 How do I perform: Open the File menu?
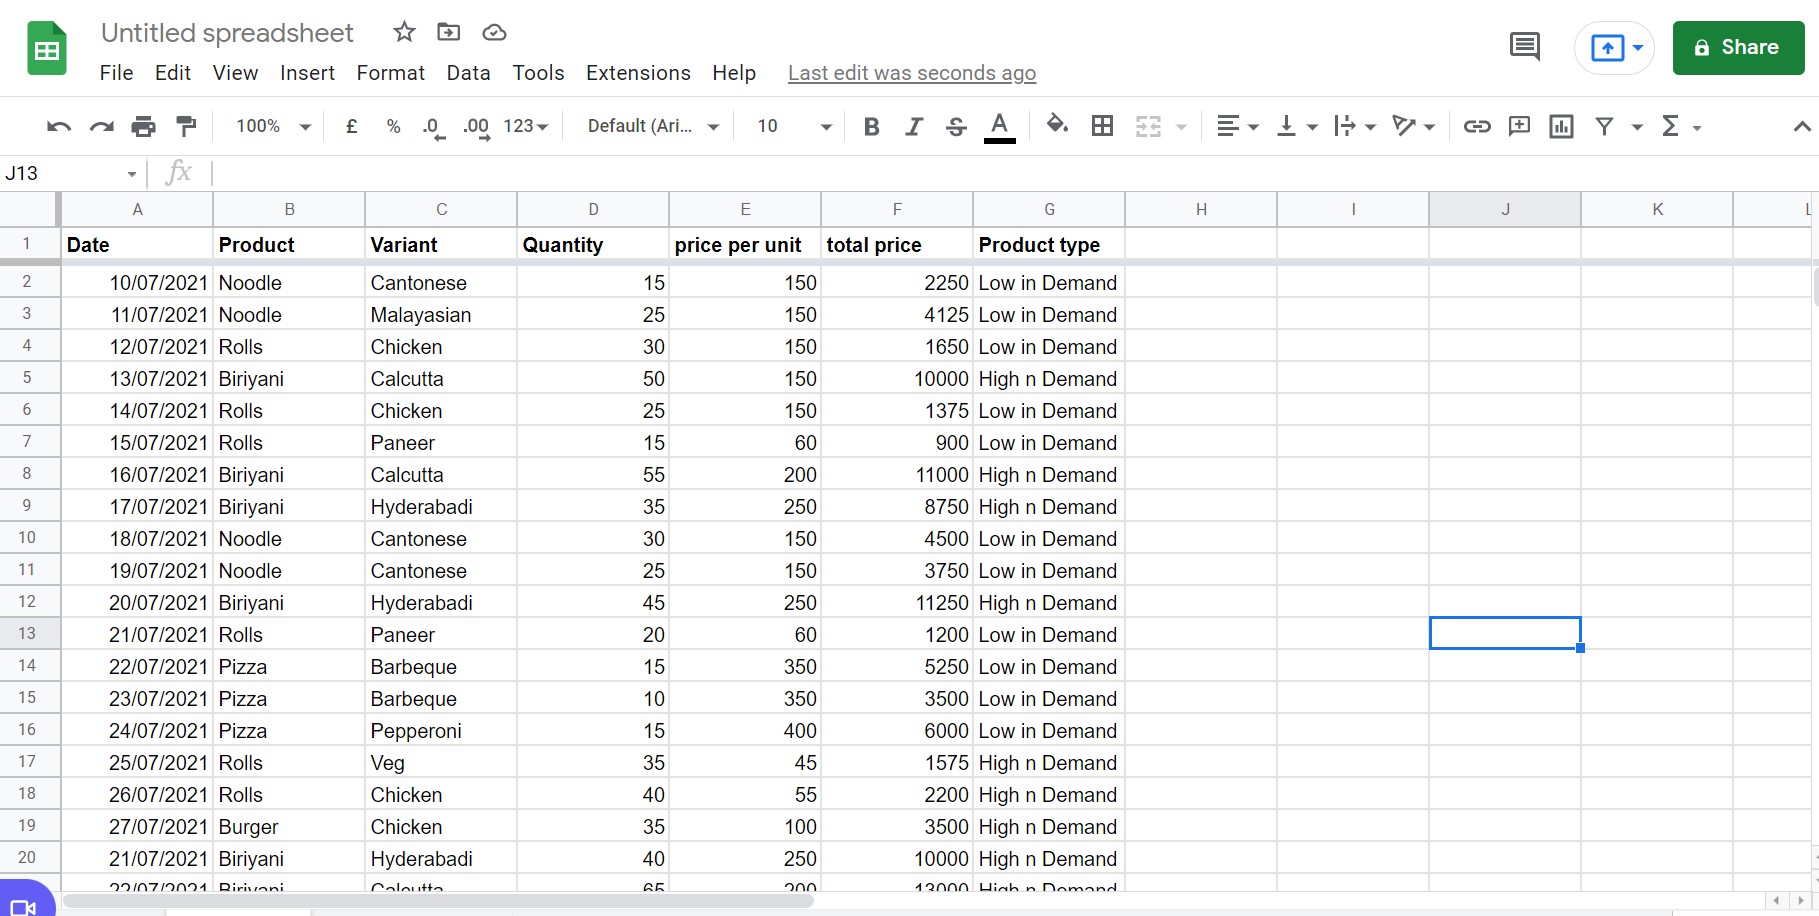point(116,73)
